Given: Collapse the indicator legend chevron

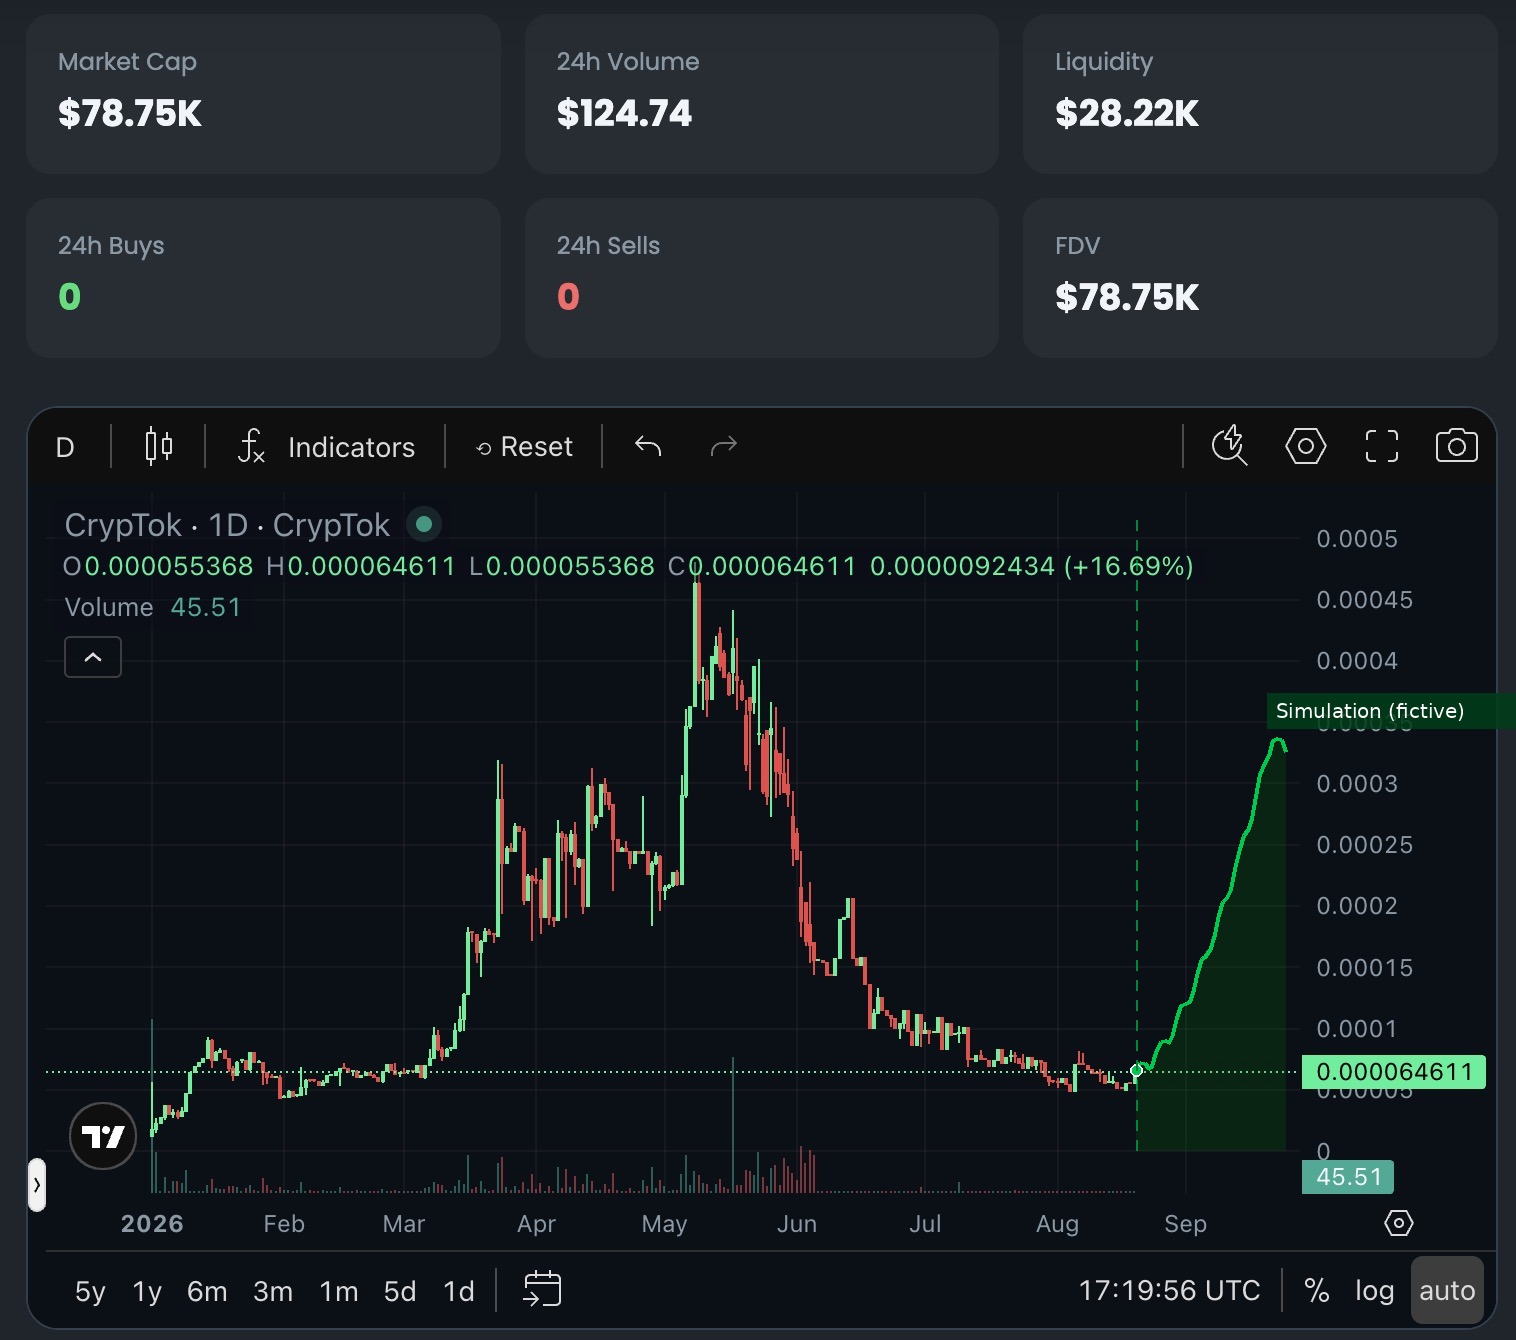Looking at the screenshot, I should pos(93,657).
